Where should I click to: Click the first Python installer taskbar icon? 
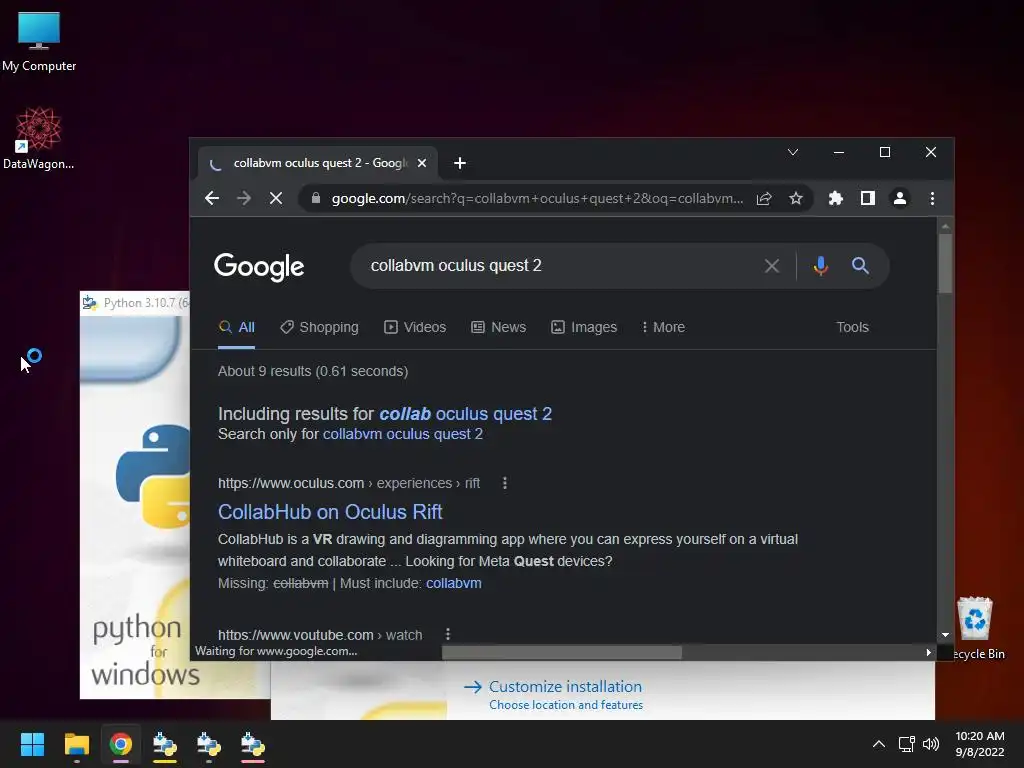[165, 744]
